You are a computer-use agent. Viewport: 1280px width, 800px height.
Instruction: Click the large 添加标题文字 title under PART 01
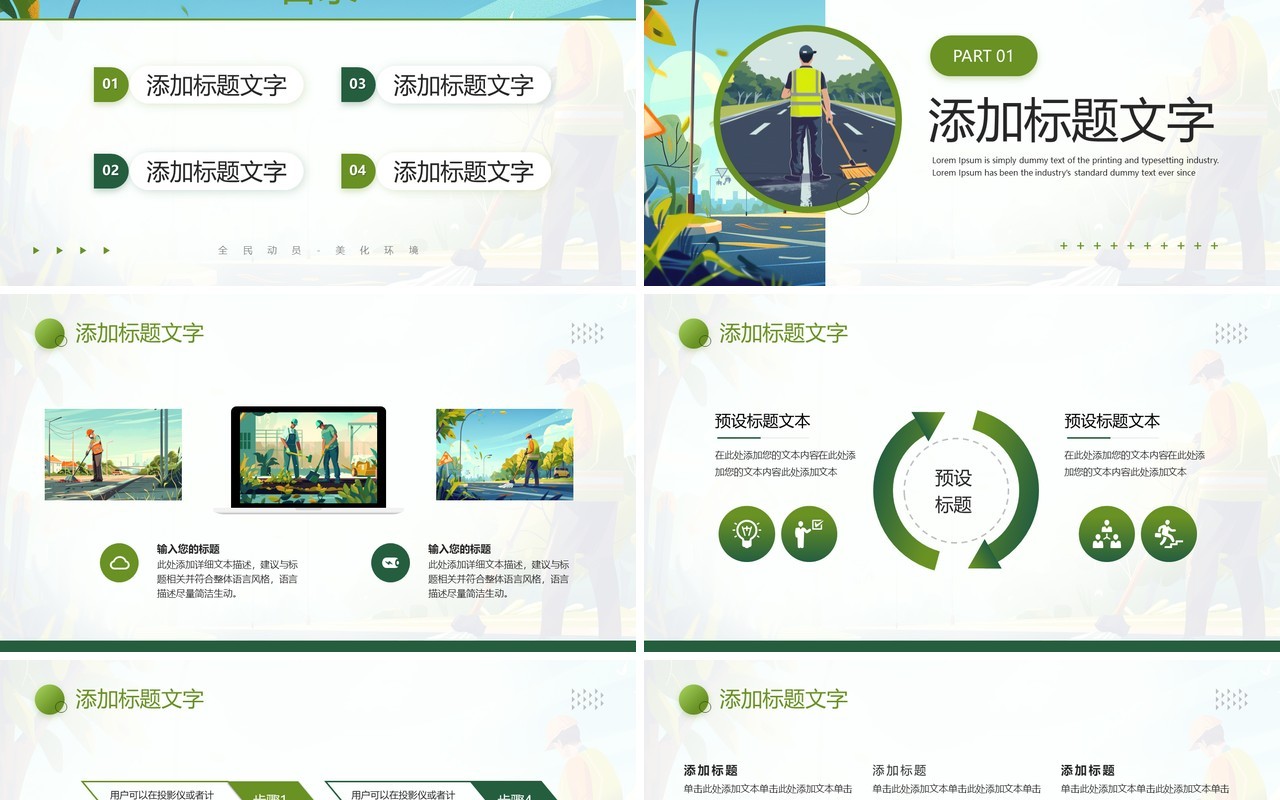[x=1071, y=121]
